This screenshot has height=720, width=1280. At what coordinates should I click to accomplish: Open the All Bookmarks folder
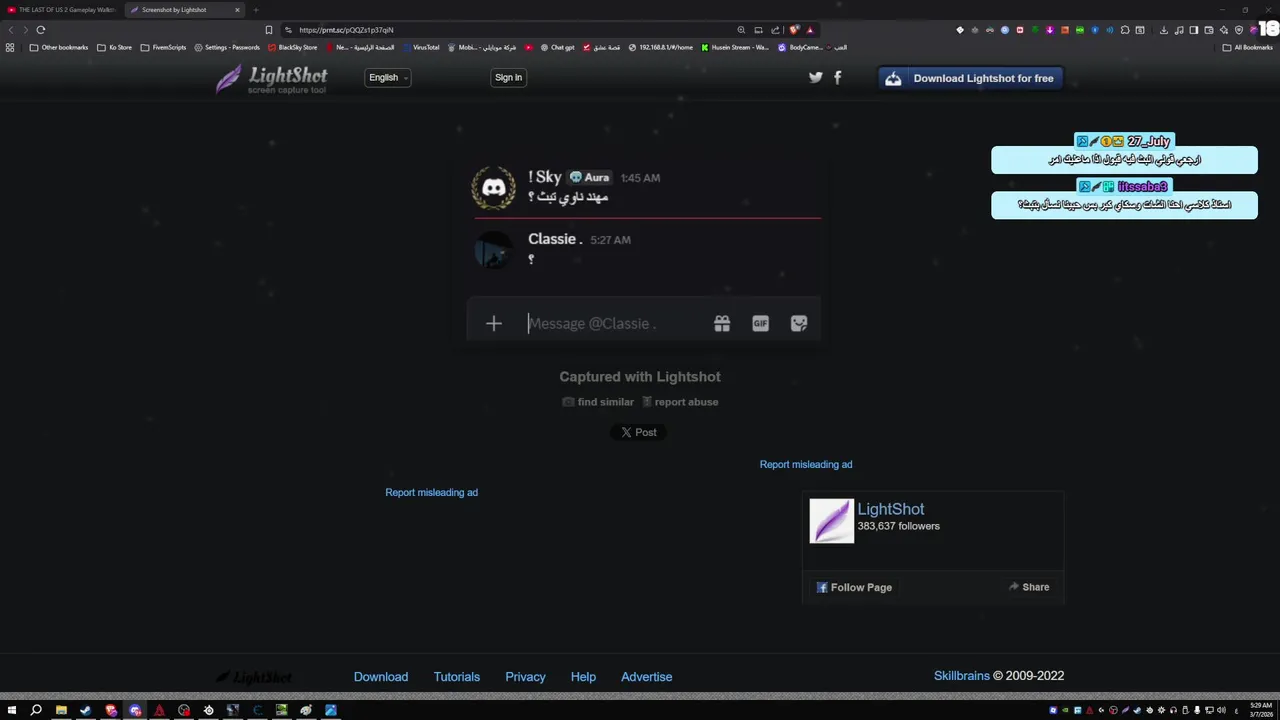coord(1248,47)
